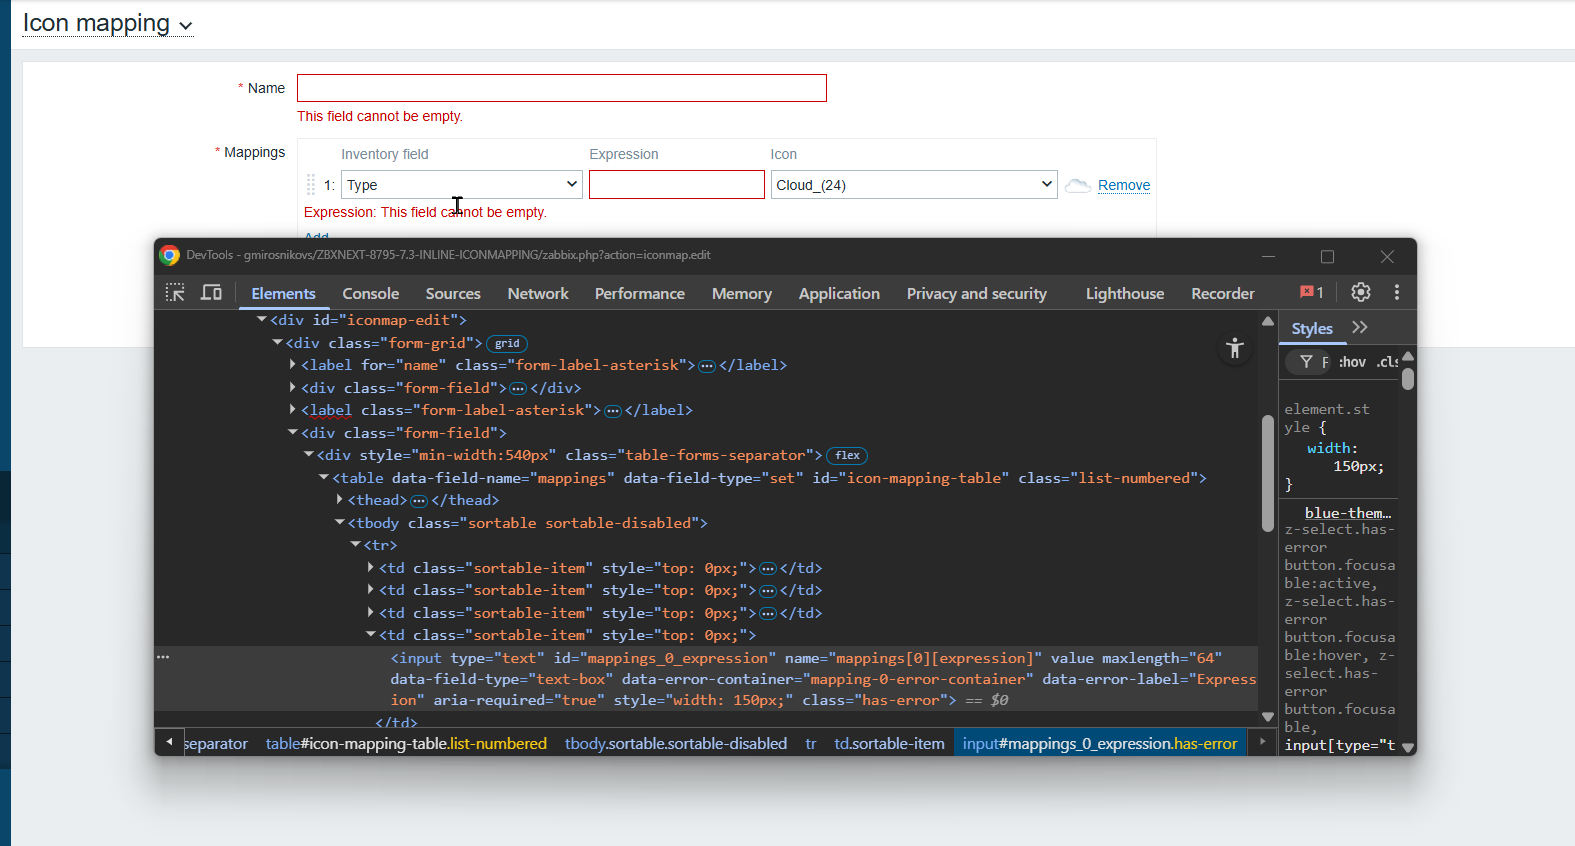Viewport: 1575px width, 846px height.
Task: Click into the empty Name input field
Action: 561,88
